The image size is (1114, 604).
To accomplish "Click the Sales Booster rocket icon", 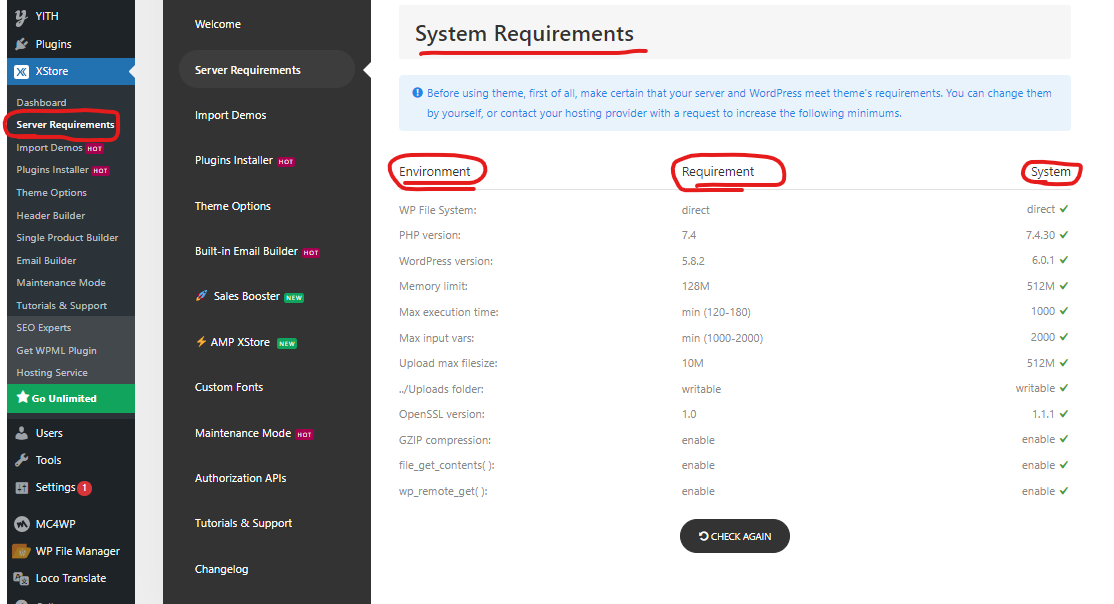I will click(x=202, y=296).
